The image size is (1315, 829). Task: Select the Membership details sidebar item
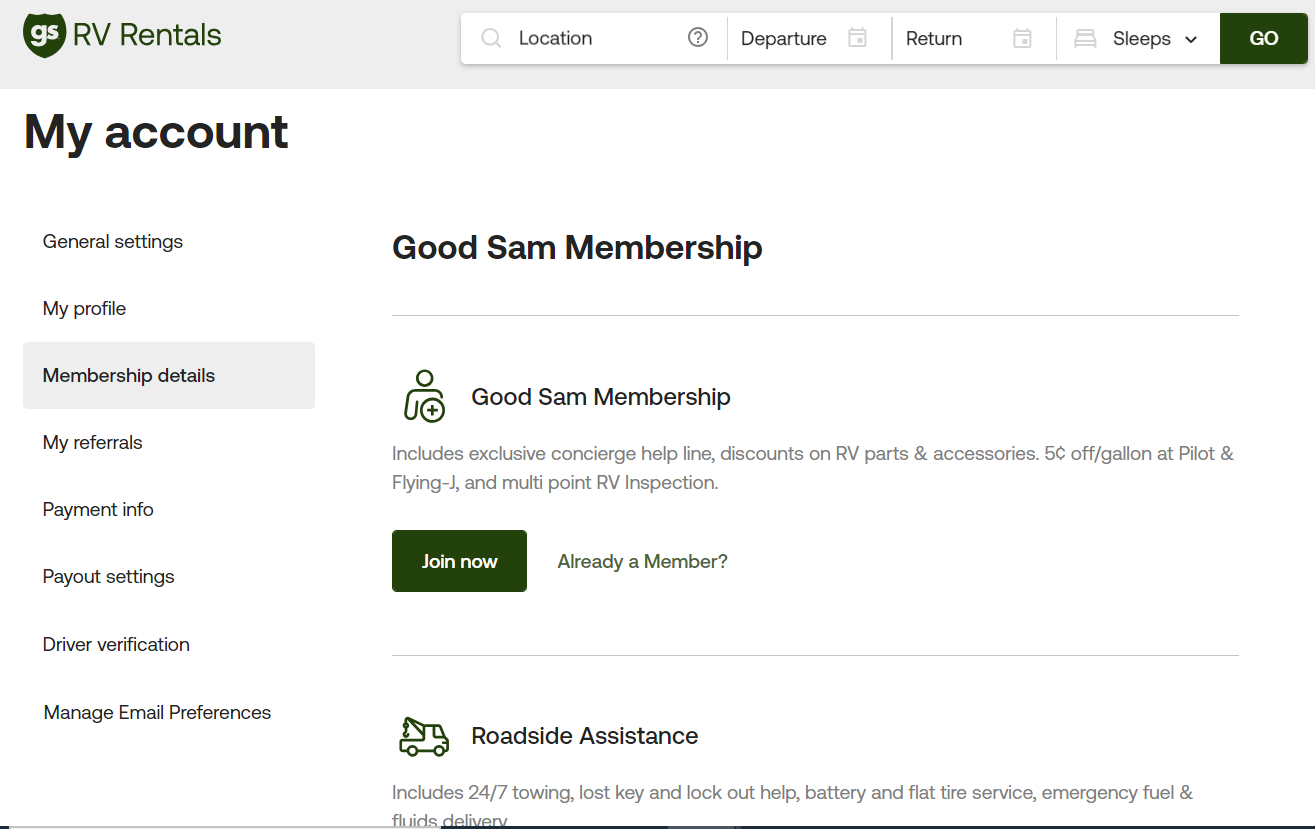coord(129,375)
